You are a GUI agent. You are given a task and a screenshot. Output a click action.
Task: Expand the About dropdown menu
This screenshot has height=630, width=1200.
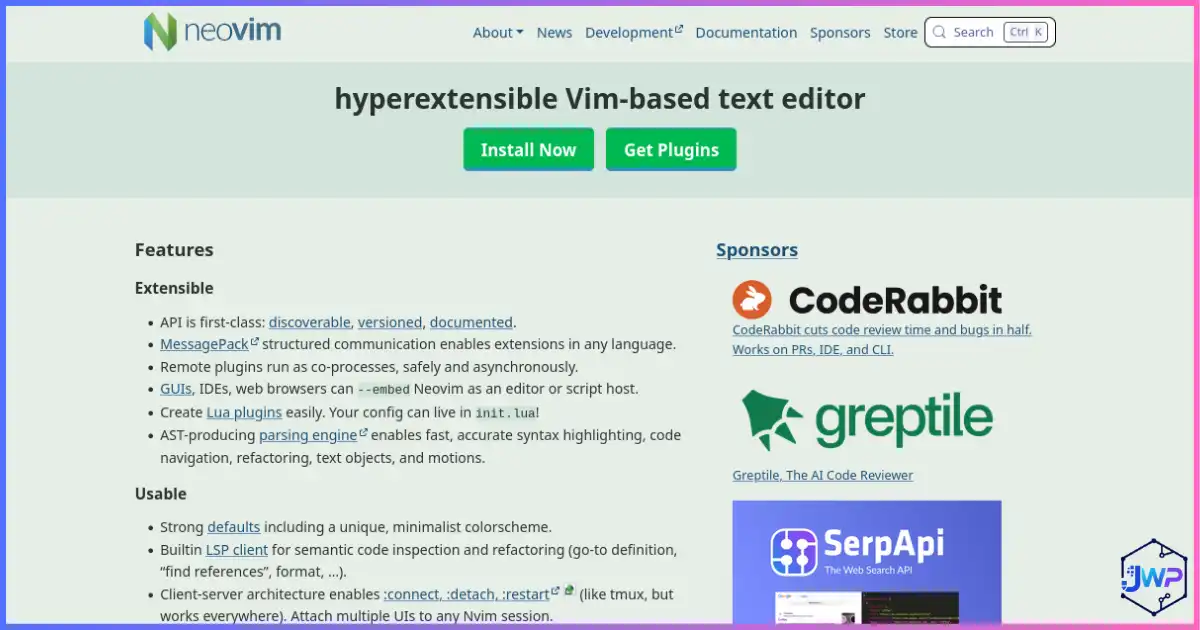498,32
